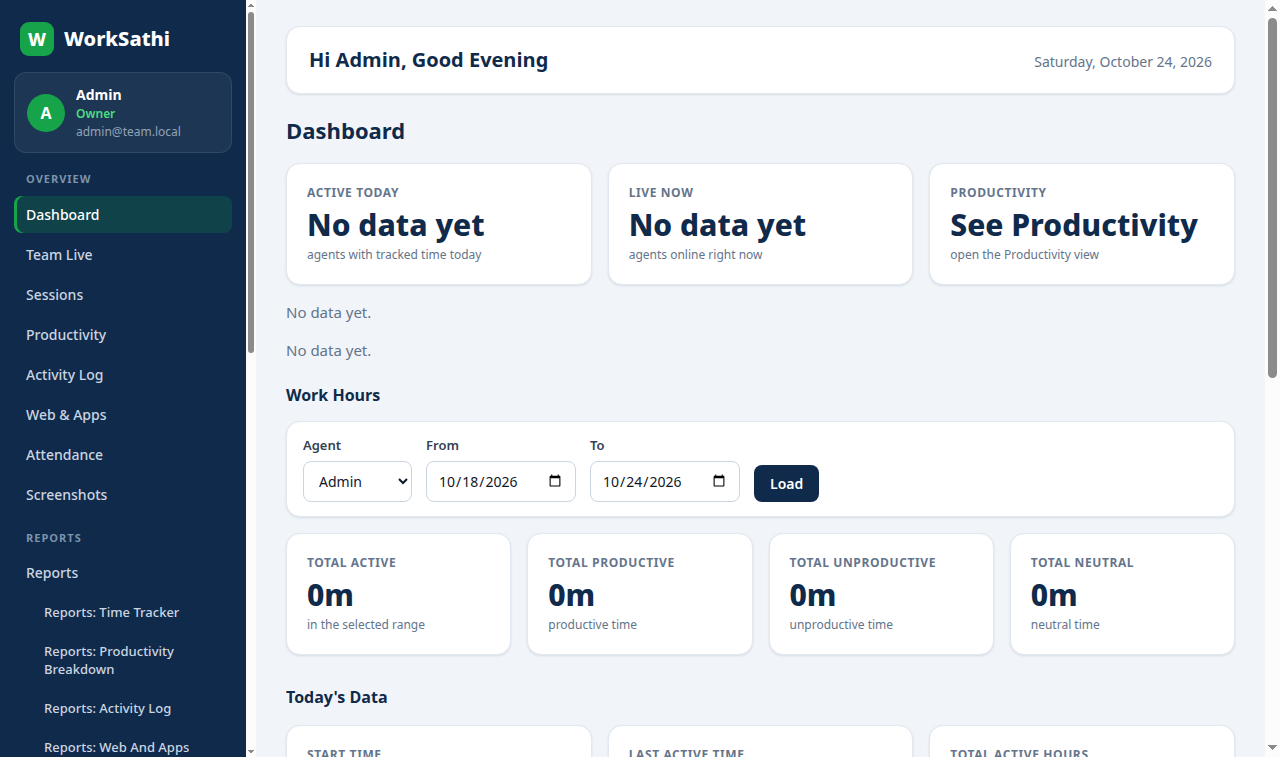1280x757 pixels.
Task: Click the main page vertical scrollbar
Action: pos(1273,197)
